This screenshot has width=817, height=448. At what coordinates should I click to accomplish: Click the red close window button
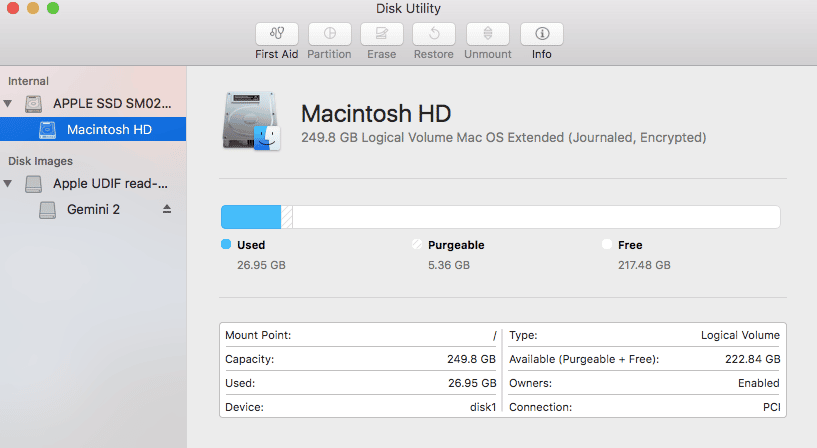click(x=13, y=8)
